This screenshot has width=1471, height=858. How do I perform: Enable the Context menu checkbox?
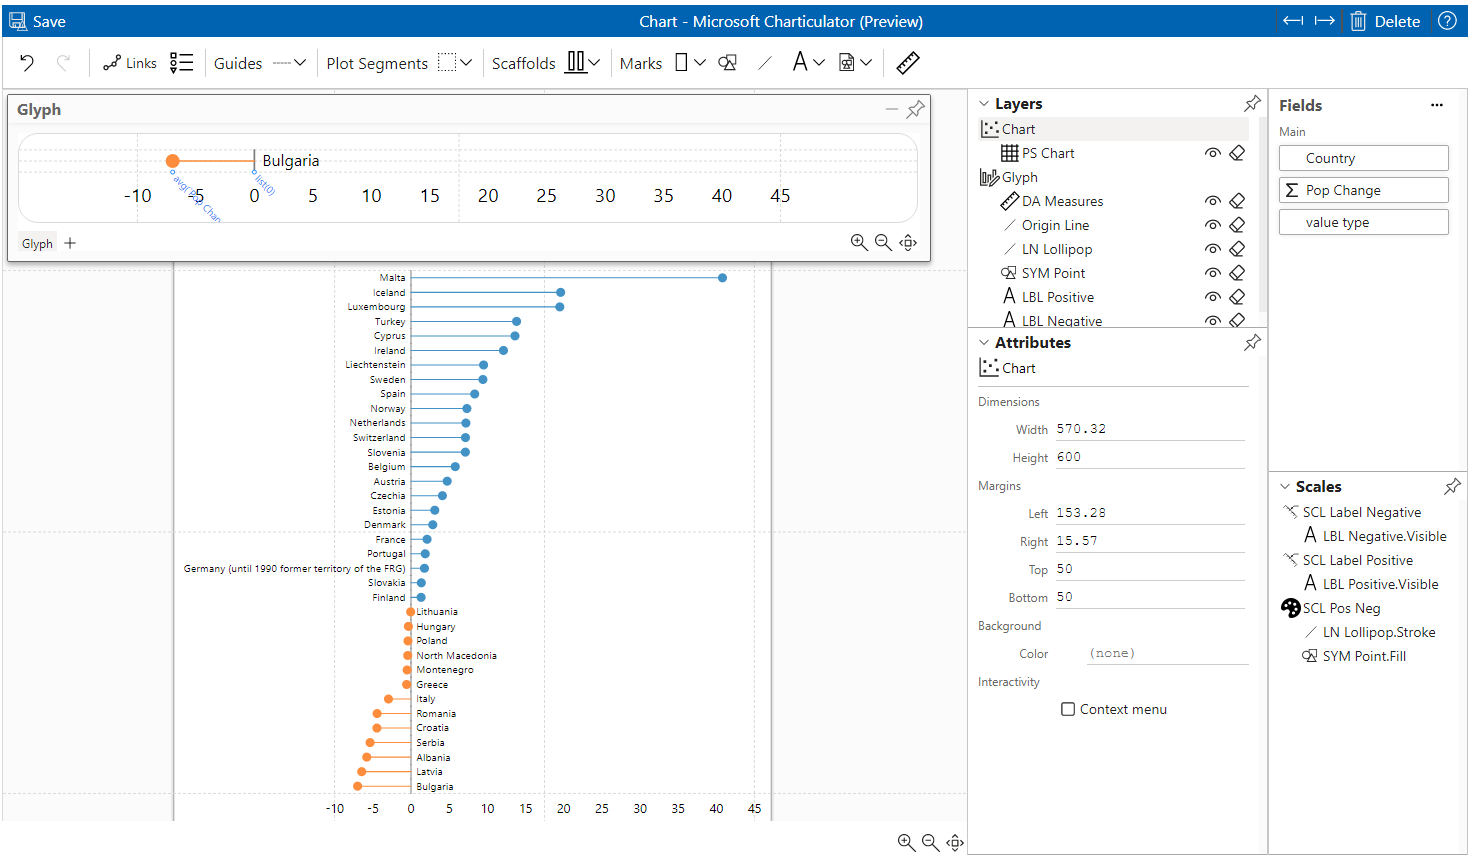[1067, 709]
